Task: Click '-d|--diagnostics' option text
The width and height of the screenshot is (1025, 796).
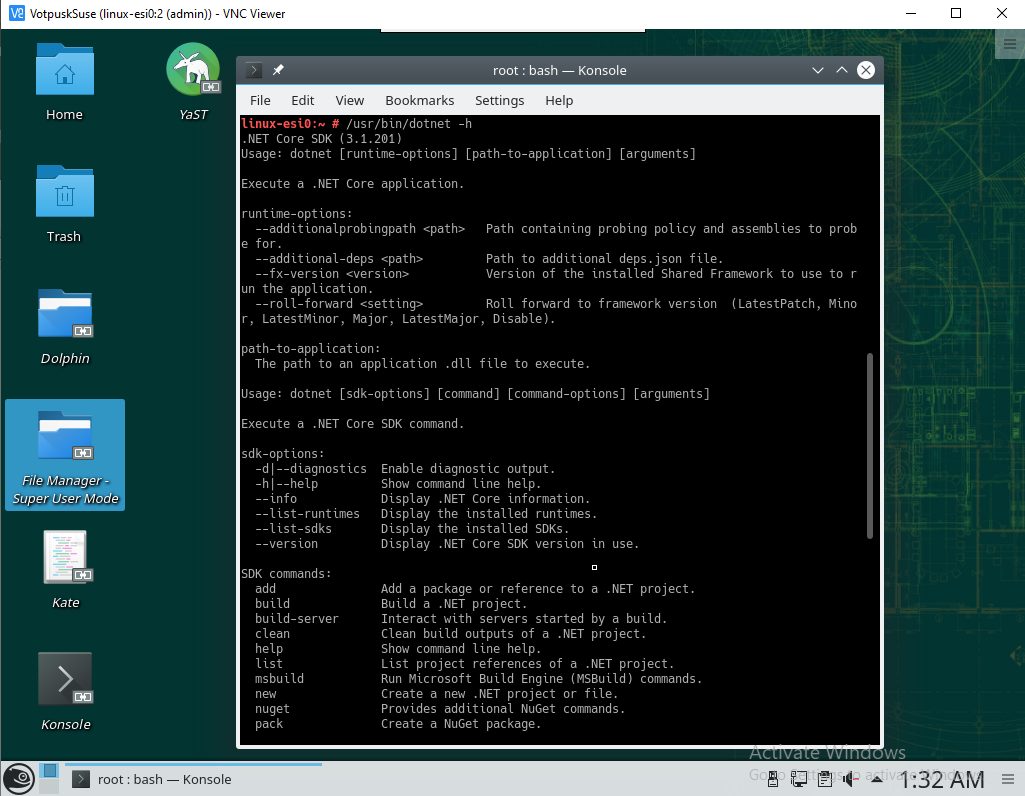Action: click(311, 469)
